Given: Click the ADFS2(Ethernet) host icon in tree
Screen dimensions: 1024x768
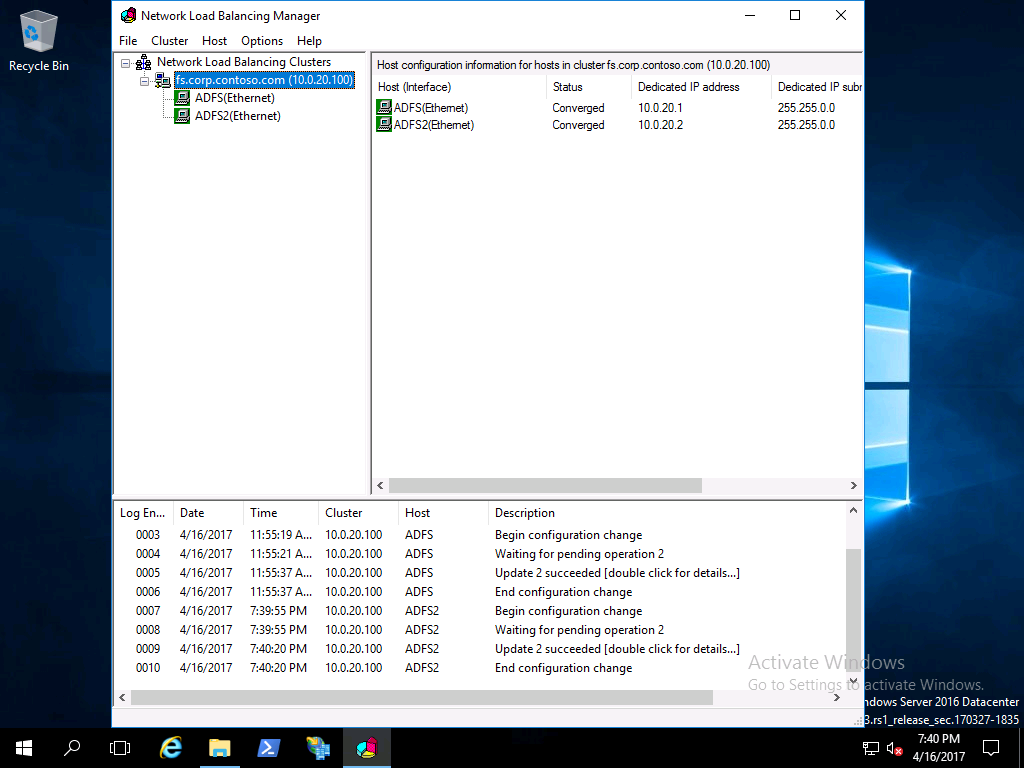Looking at the screenshot, I should click(x=182, y=116).
